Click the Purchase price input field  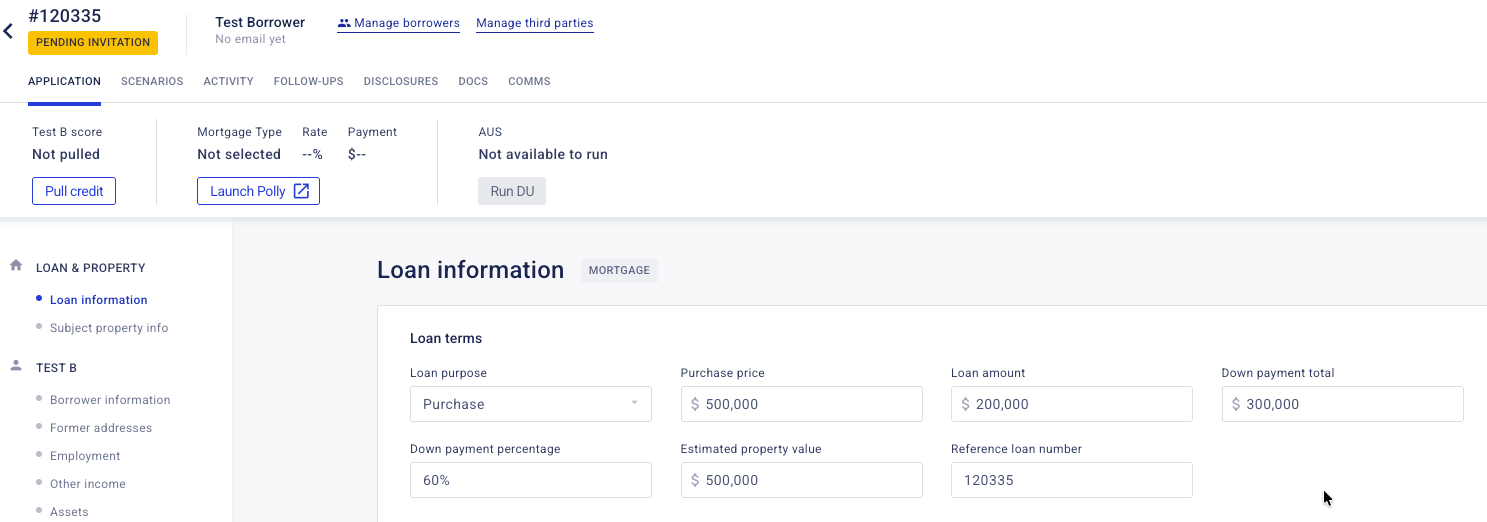[x=801, y=404]
